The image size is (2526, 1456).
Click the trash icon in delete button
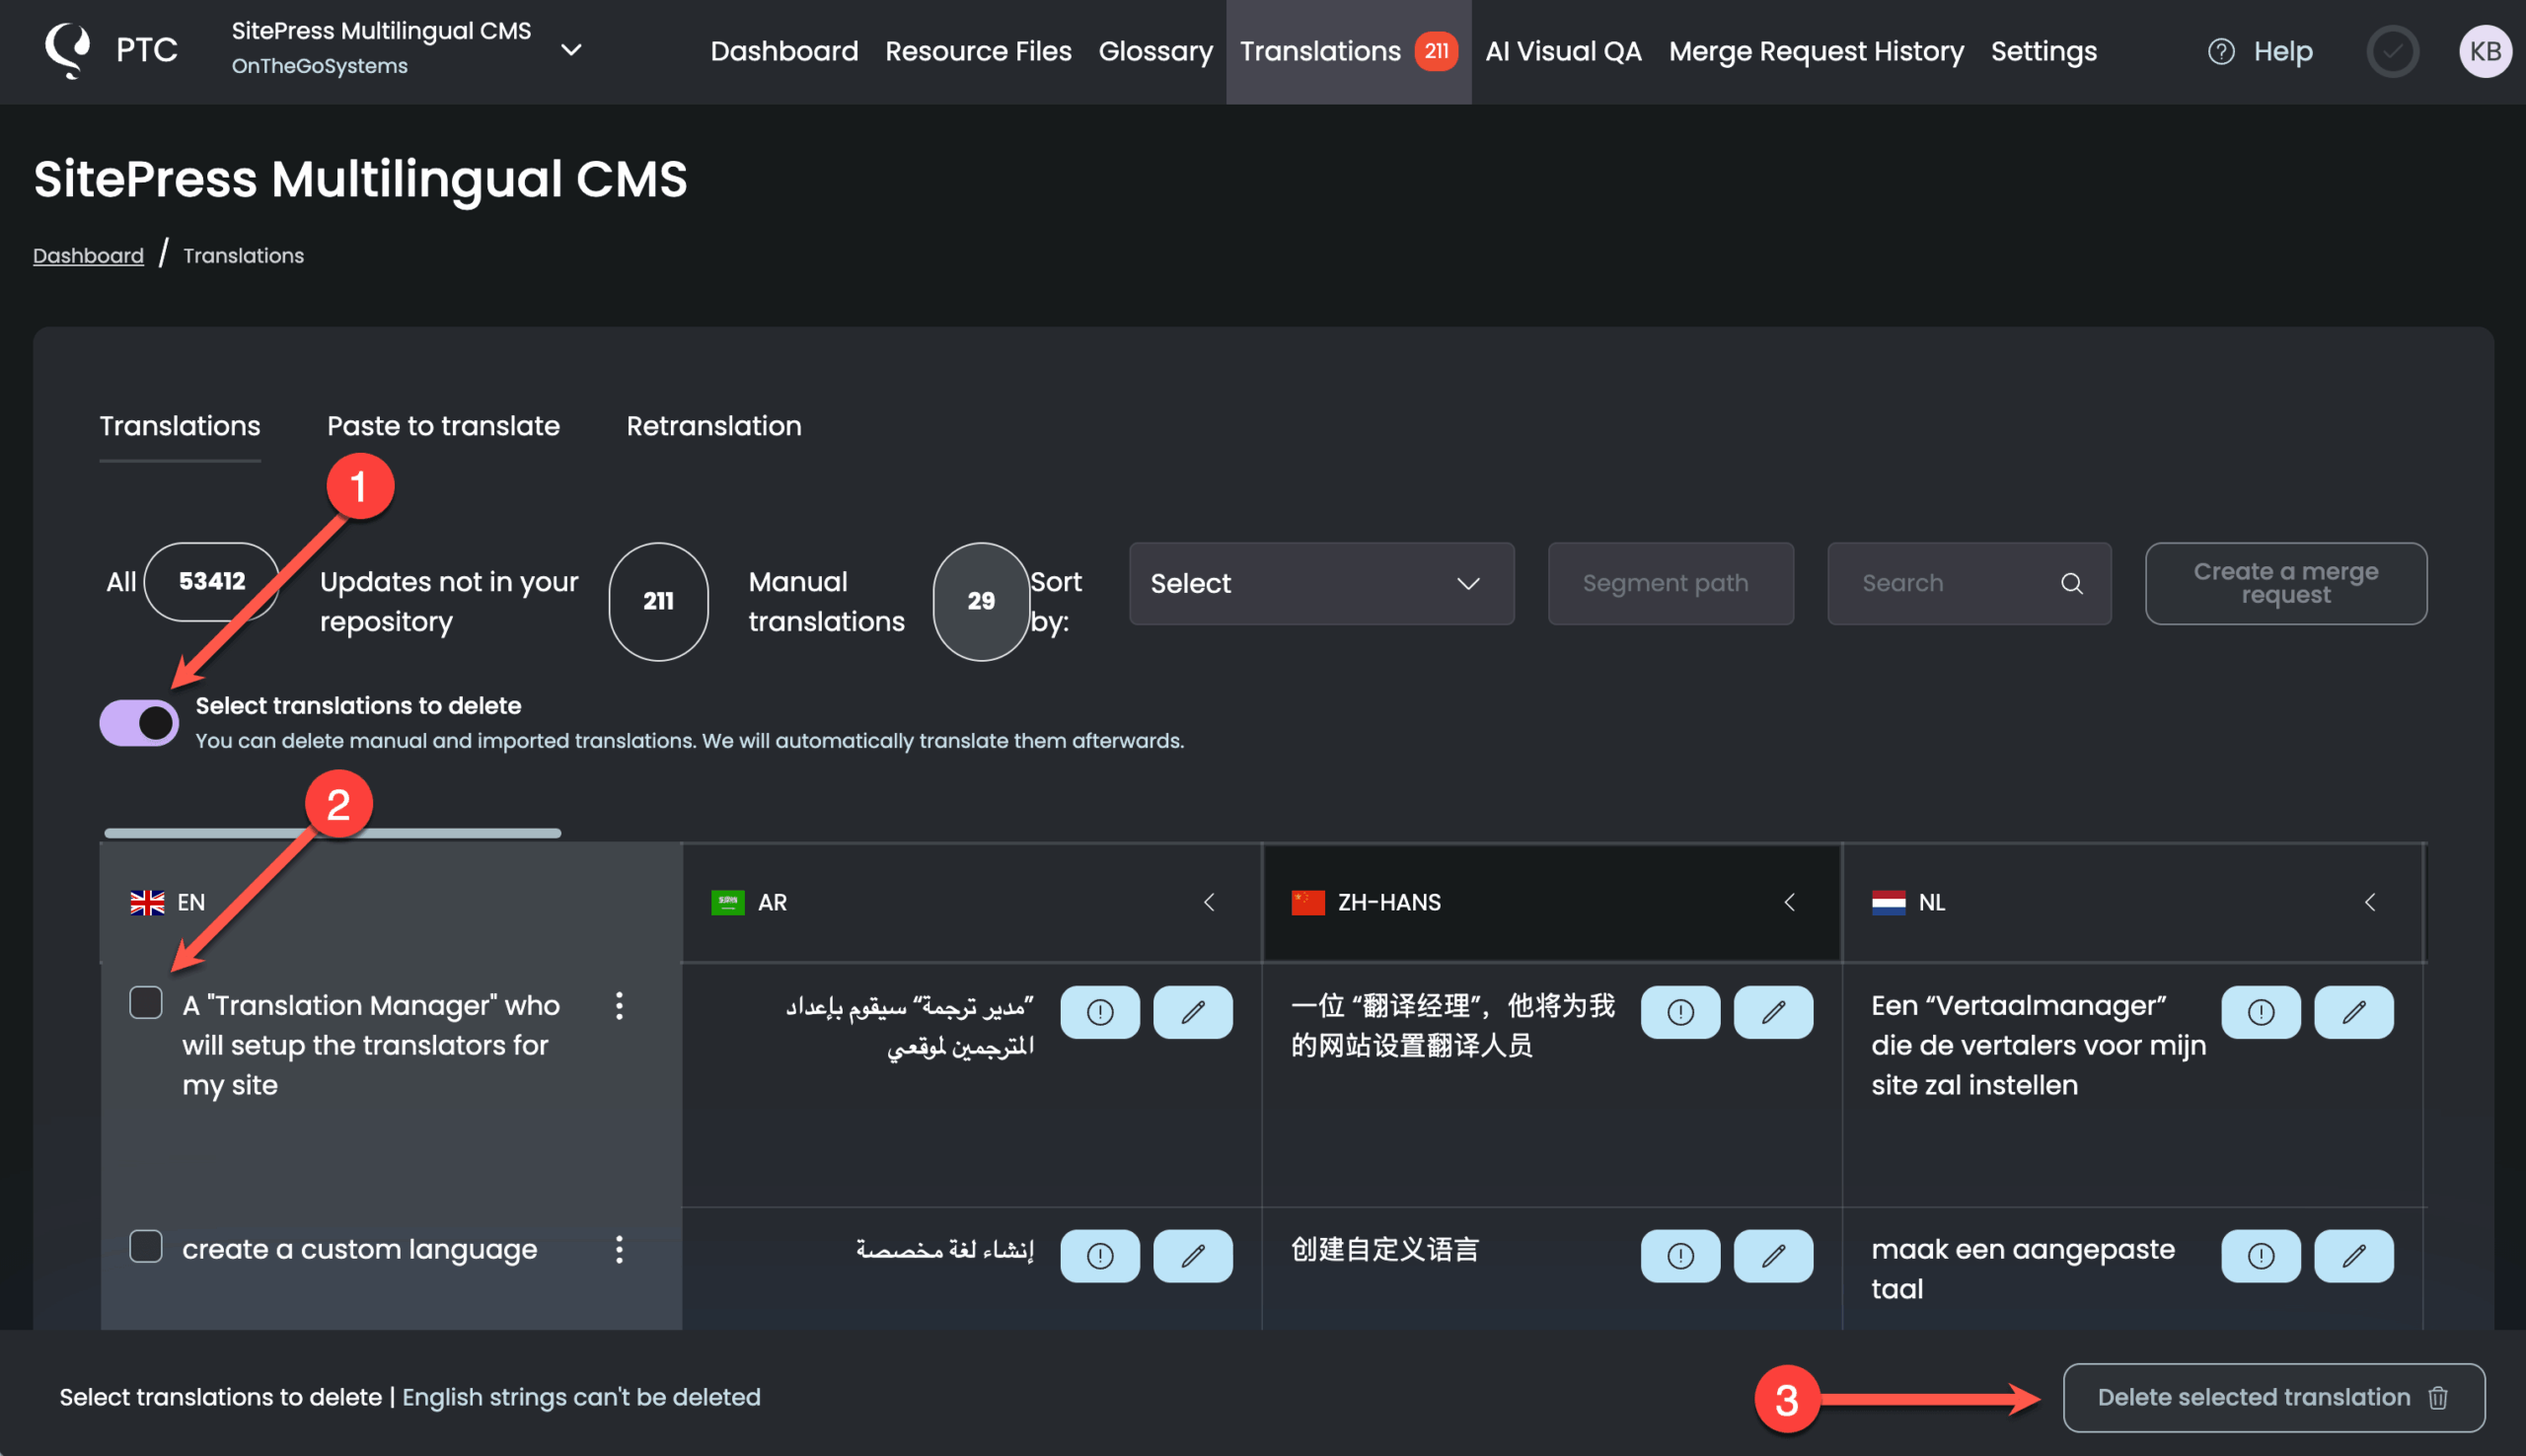pyautogui.click(x=2438, y=1397)
